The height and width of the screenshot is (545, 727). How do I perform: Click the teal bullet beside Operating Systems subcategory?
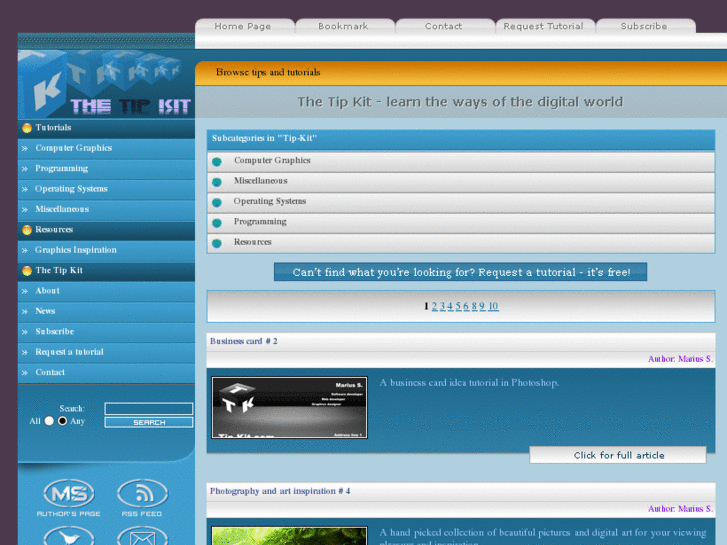pos(217,202)
